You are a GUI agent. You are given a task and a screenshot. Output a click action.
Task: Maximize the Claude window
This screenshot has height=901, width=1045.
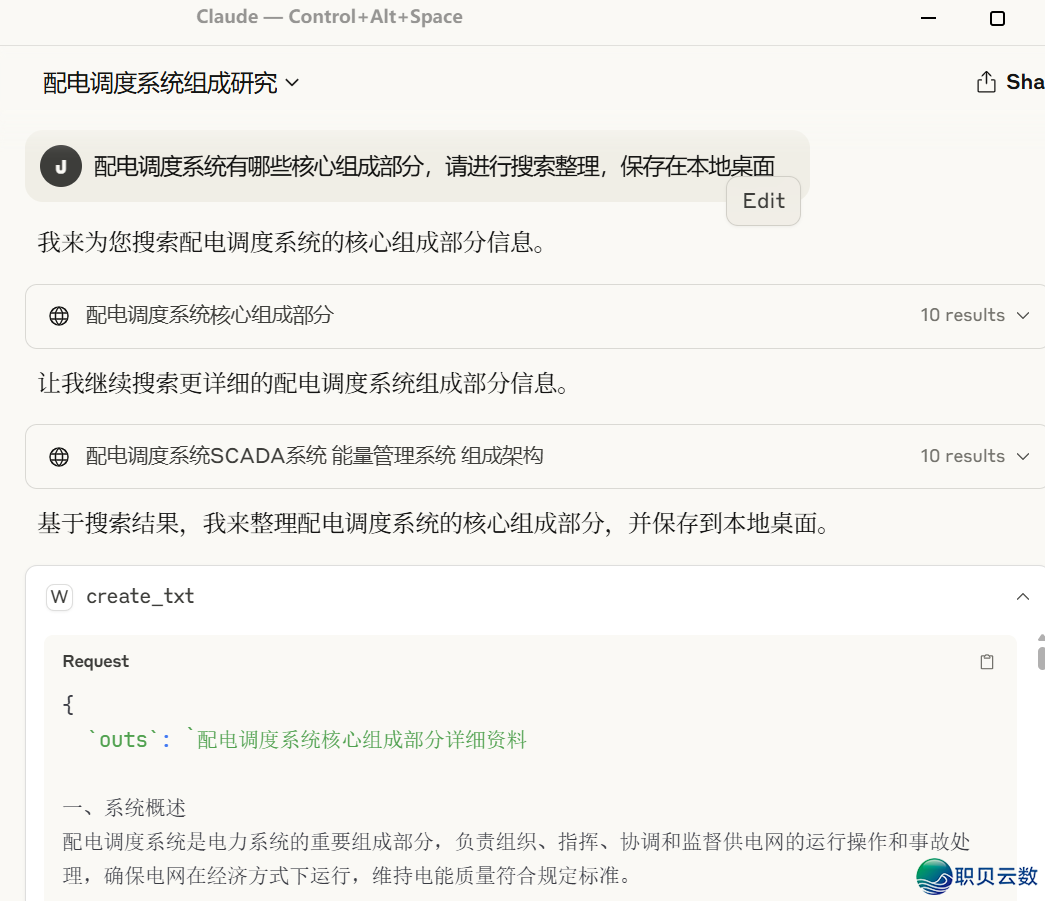997,18
